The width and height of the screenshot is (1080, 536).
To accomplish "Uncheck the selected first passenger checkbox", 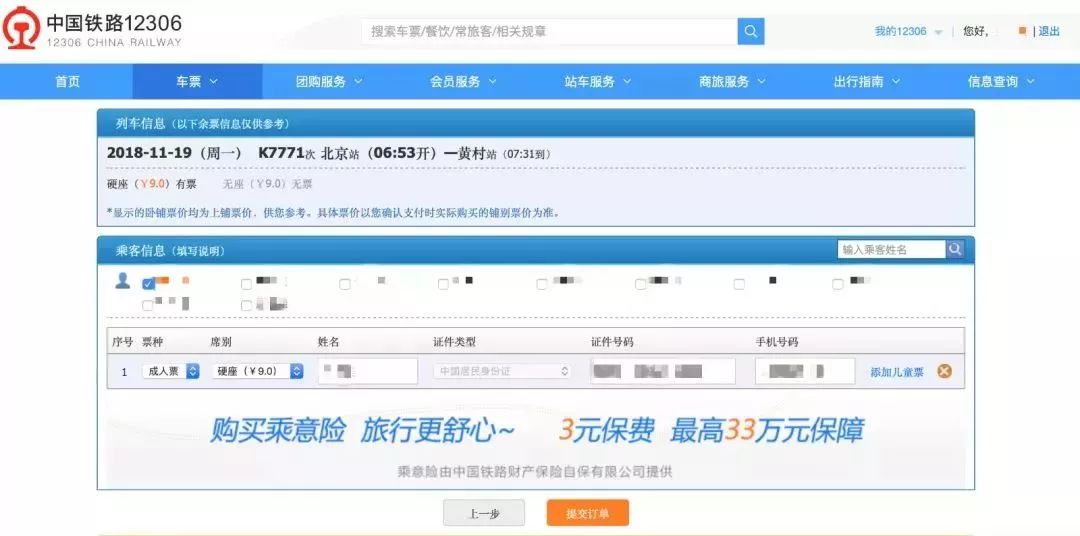I will [x=148, y=284].
